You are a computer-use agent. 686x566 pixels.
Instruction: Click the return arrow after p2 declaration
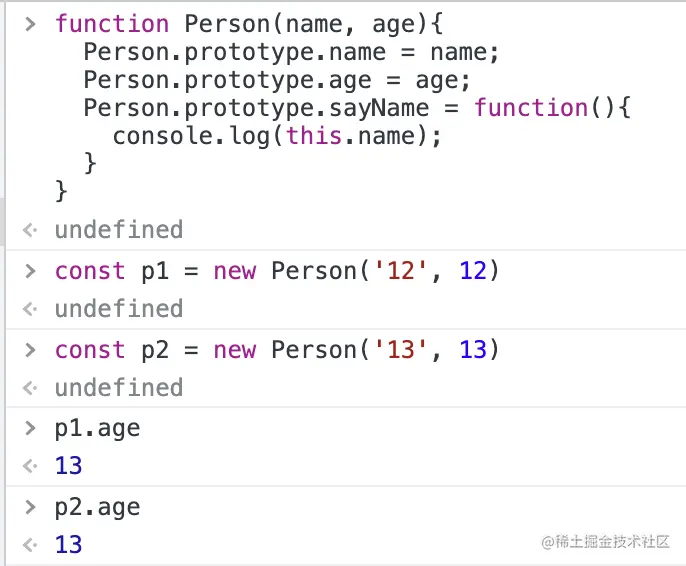(30, 388)
